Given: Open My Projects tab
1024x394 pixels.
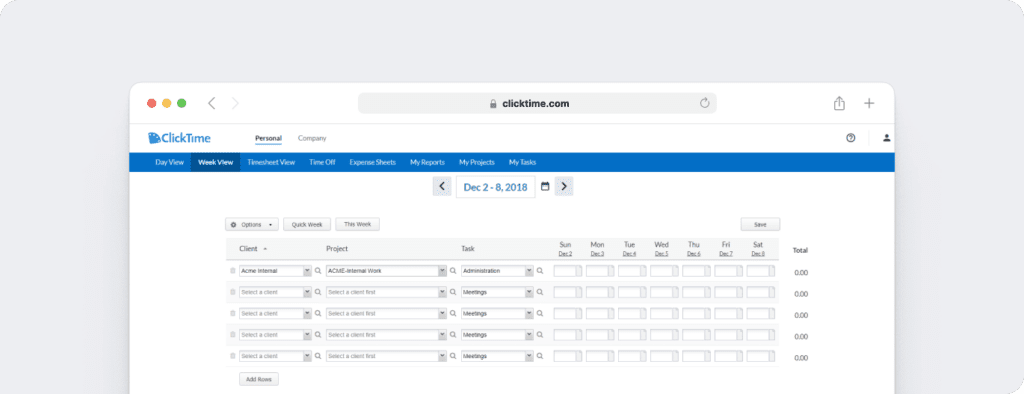Looking at the screenshot, I should 477,162.
